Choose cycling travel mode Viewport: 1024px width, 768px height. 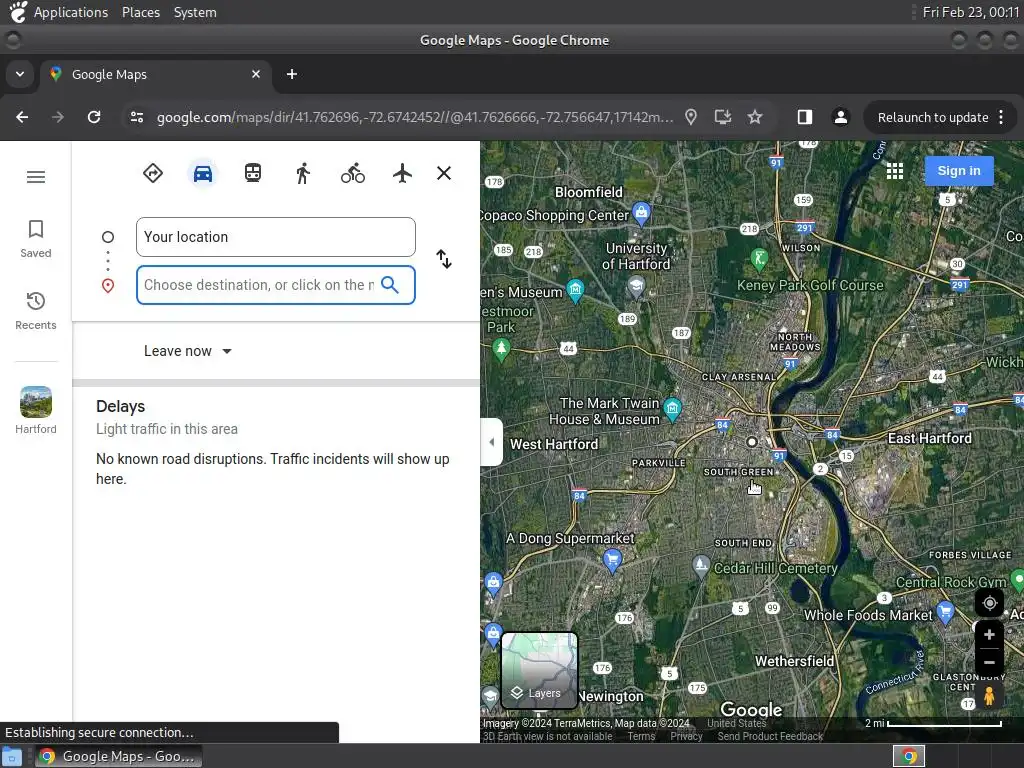tap(353, 173)
